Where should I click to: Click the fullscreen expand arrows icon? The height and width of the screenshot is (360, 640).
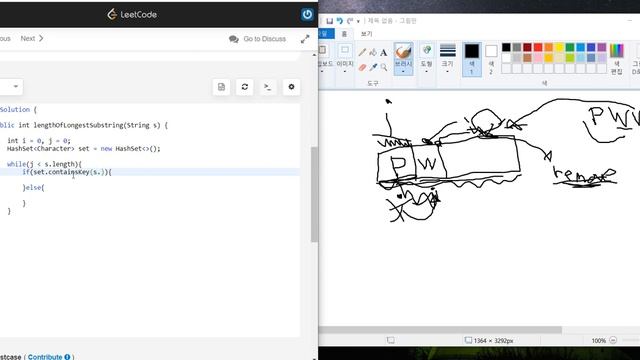pos(305,39)
